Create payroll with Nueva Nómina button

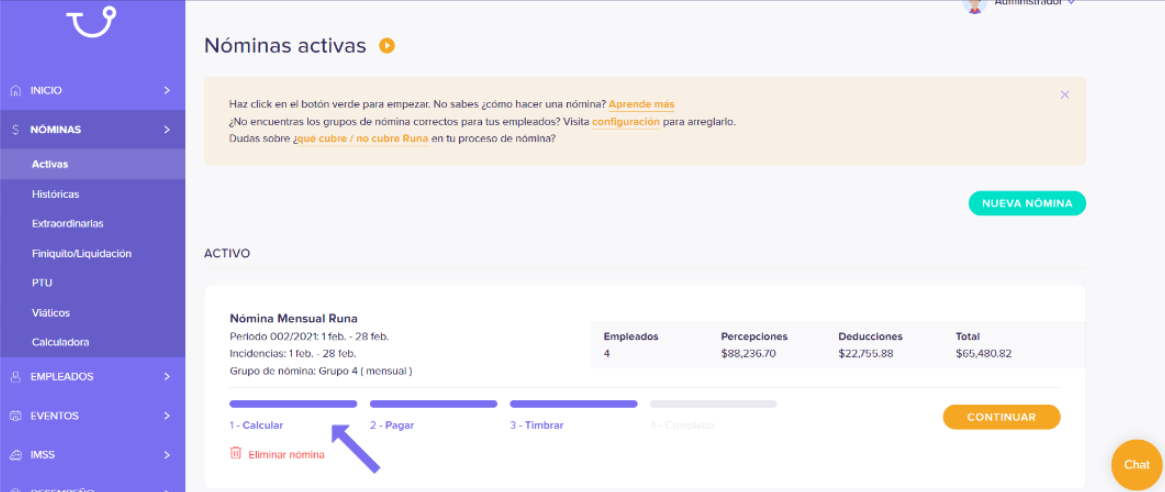point(1027,203)
